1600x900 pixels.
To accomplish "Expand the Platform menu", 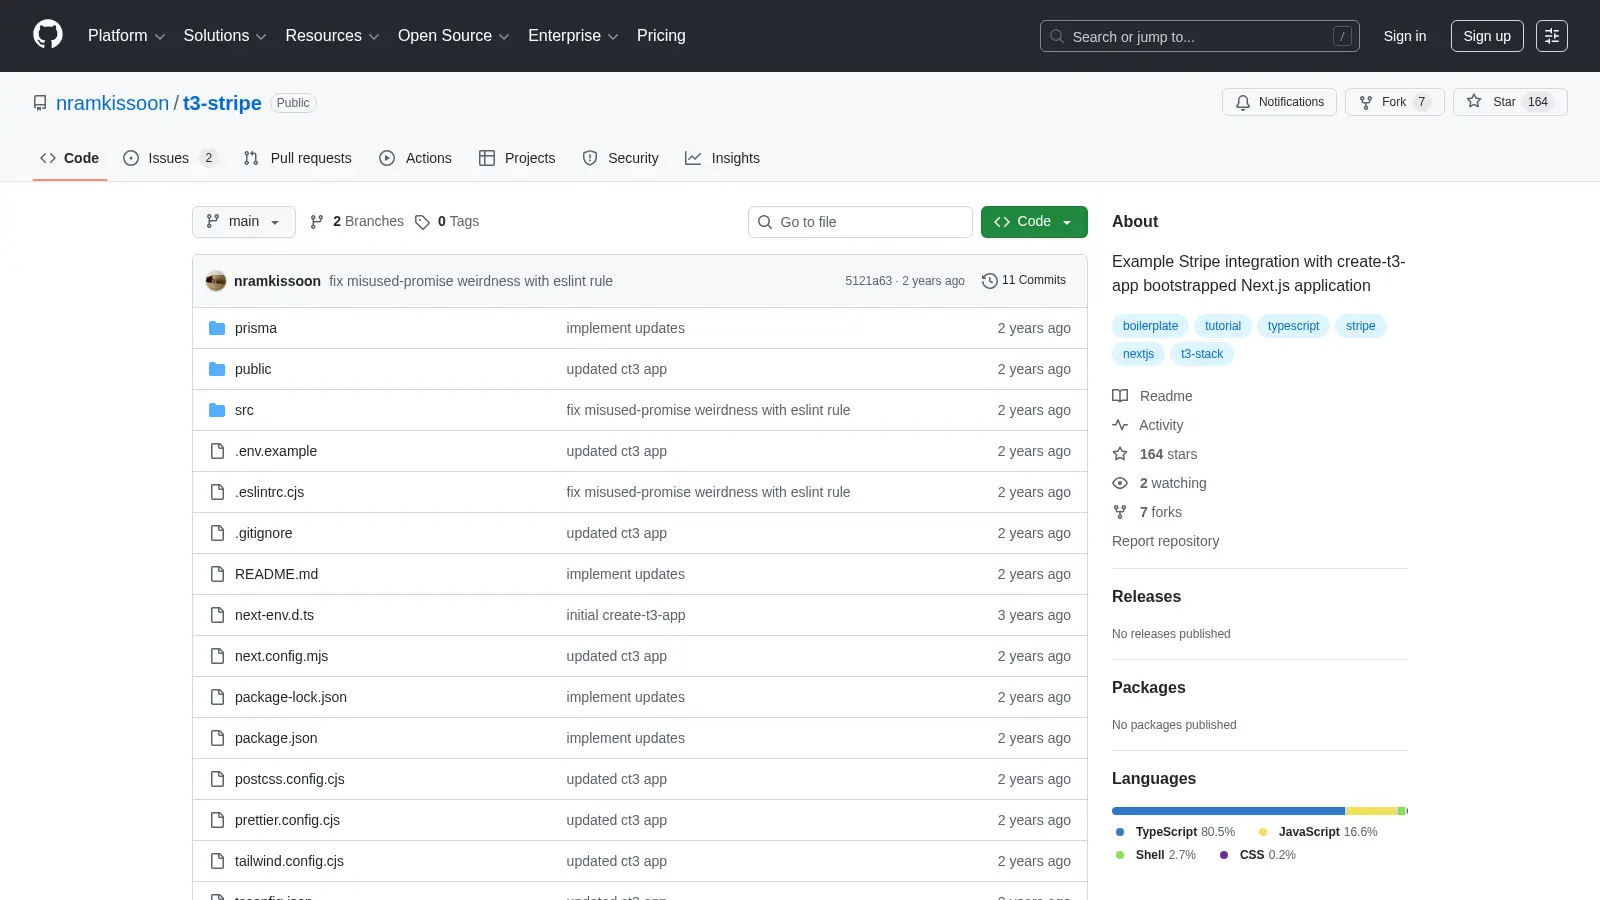I will [126, 36].
